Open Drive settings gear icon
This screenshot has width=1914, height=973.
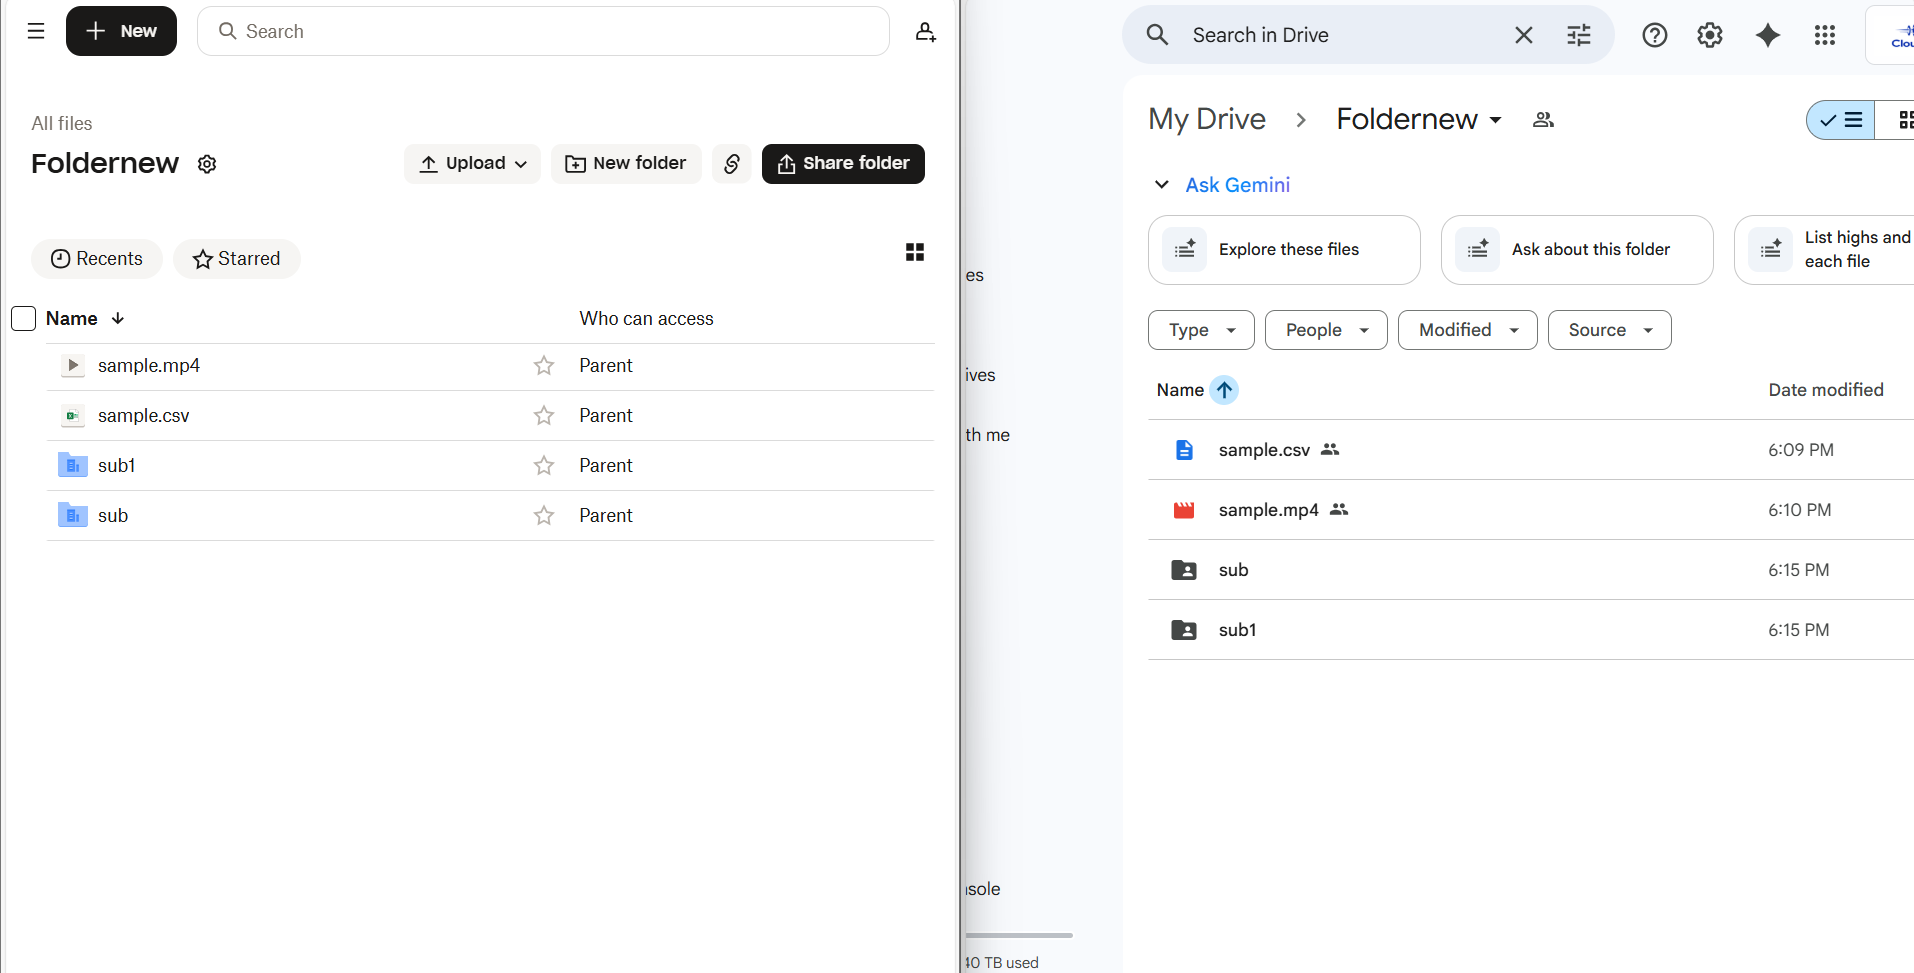click(1709, 35)
